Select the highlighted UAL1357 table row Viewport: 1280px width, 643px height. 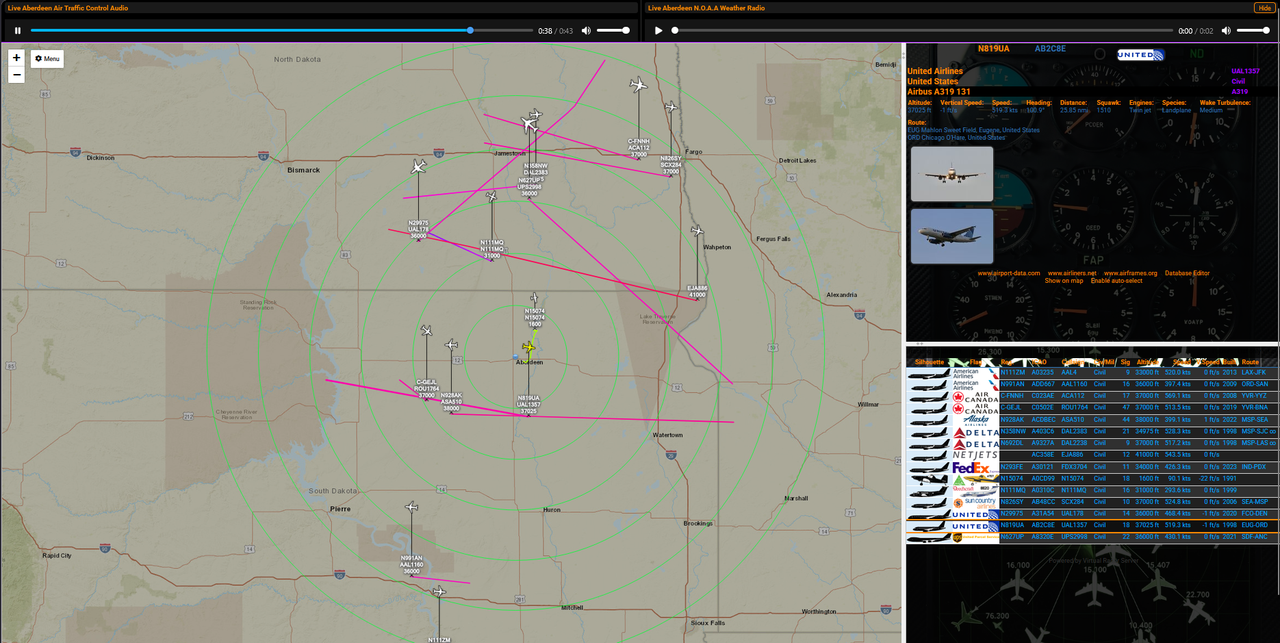coord(1092,525)
